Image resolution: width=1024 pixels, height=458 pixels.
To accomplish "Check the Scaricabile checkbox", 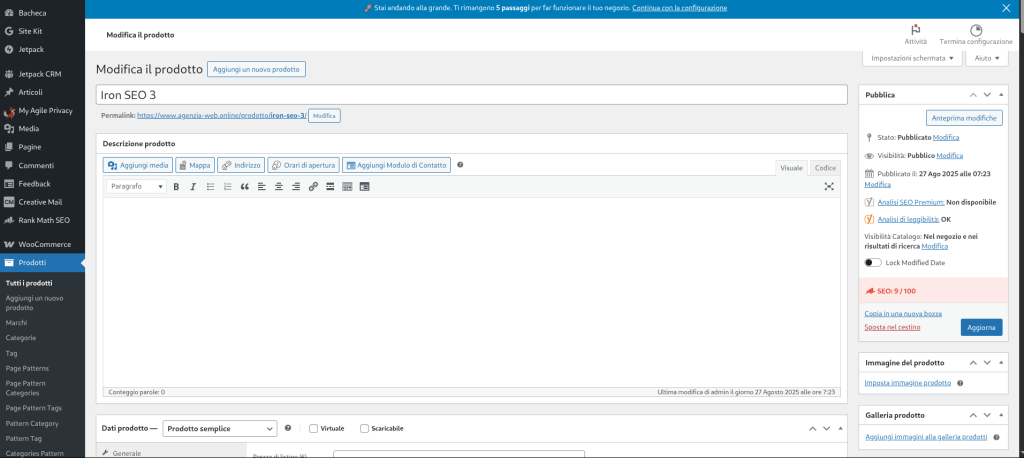I will tap(364, 428).
